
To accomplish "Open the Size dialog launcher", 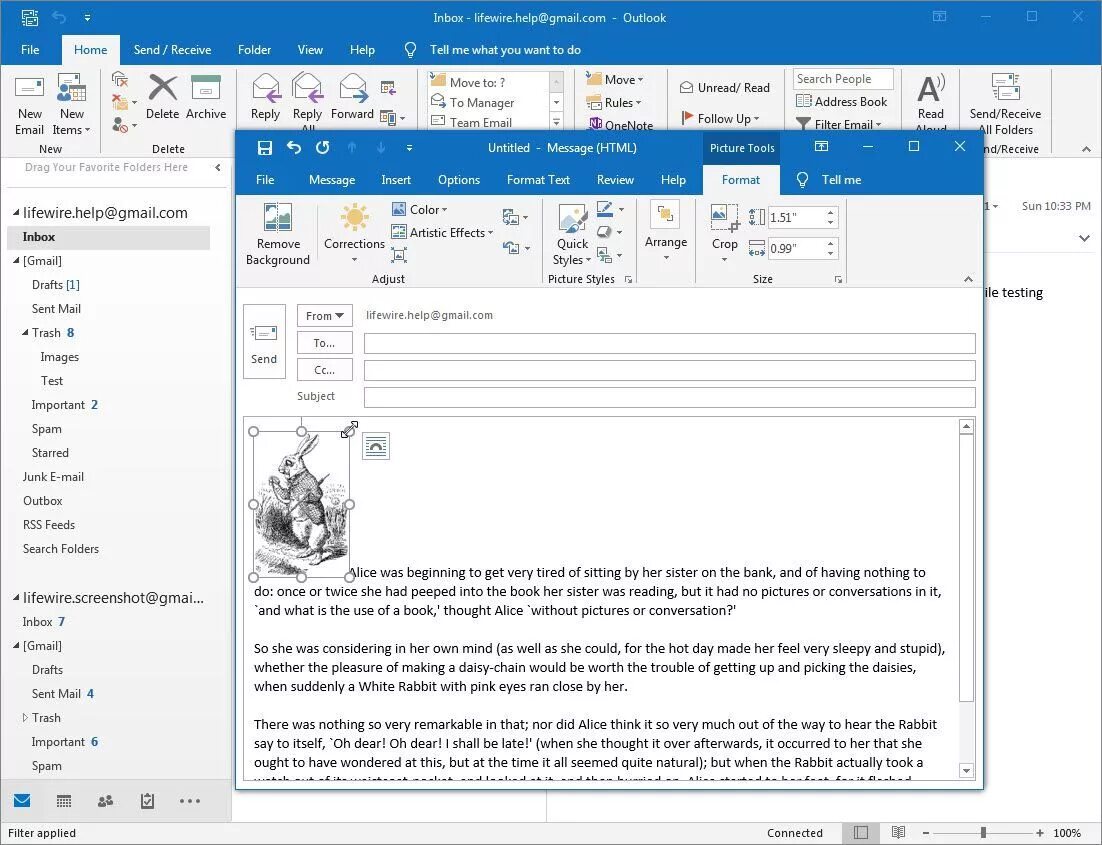I will (838, 279).
